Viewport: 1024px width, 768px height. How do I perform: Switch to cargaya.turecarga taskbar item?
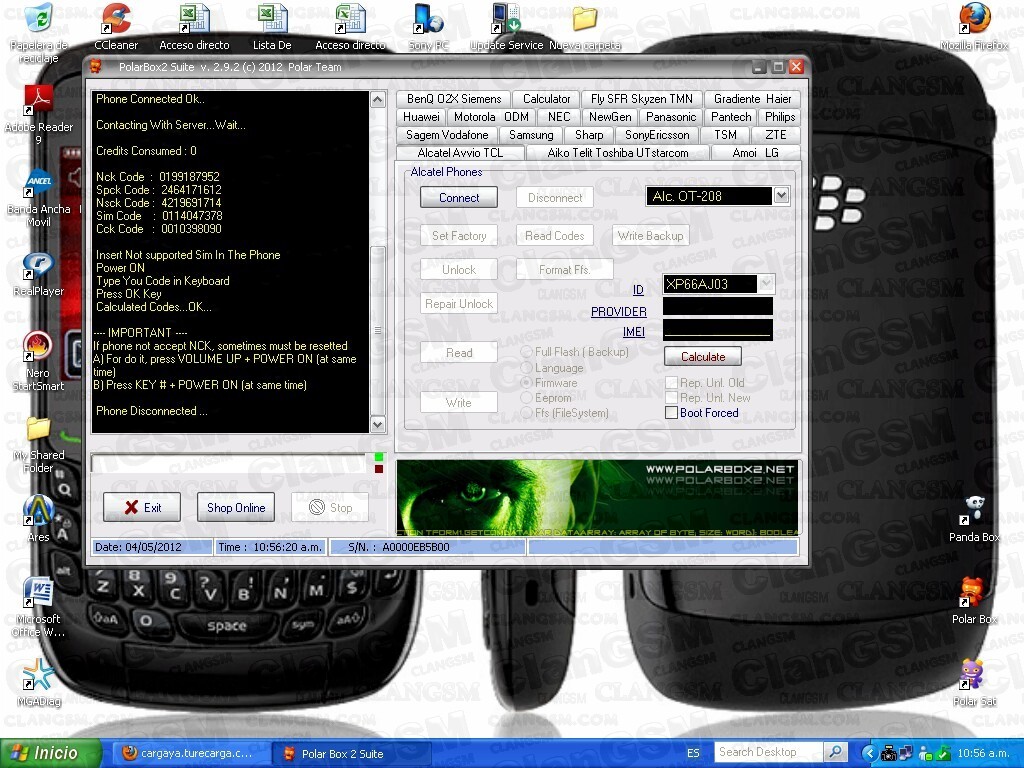[x=190, y=754]
